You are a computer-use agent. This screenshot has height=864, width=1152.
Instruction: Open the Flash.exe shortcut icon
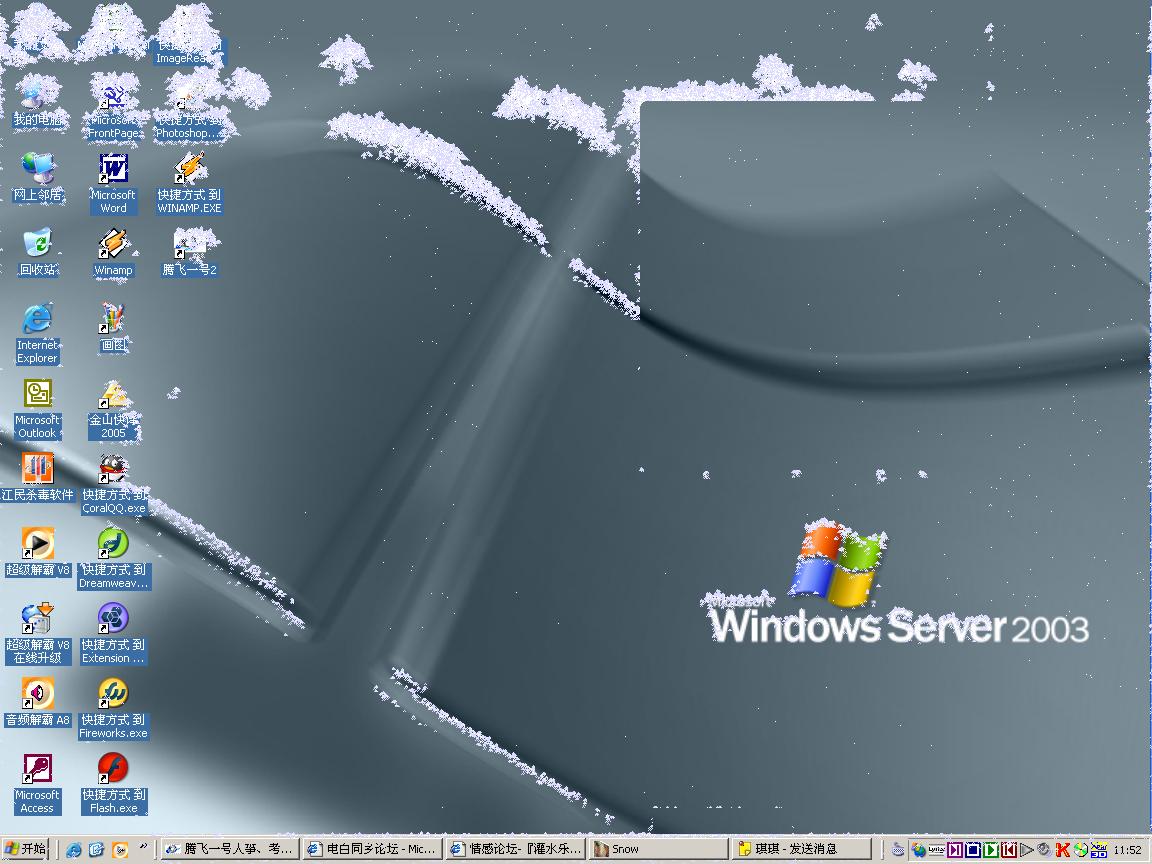pyautogui.click(x=113, y=769)
